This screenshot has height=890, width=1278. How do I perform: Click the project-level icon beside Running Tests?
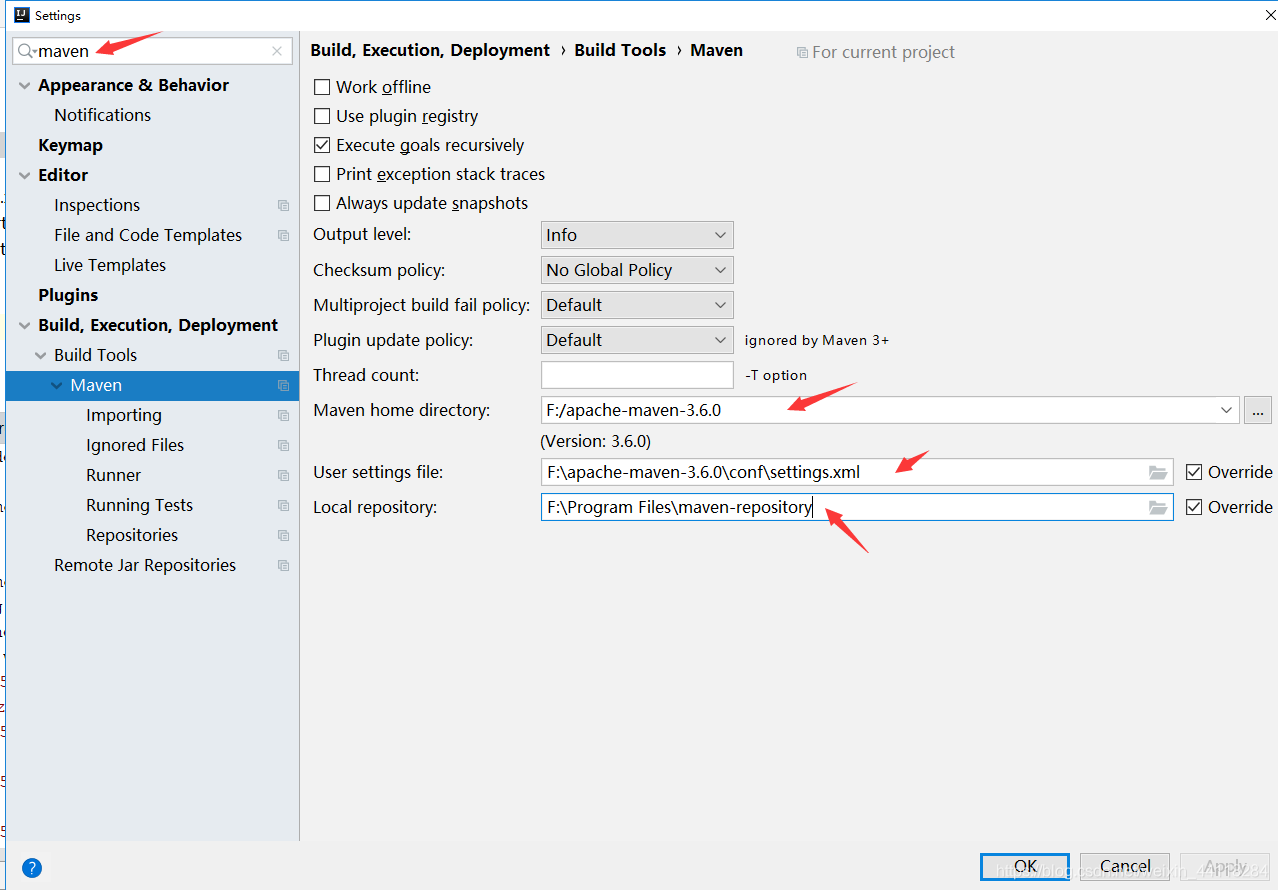tap(283, 505)
